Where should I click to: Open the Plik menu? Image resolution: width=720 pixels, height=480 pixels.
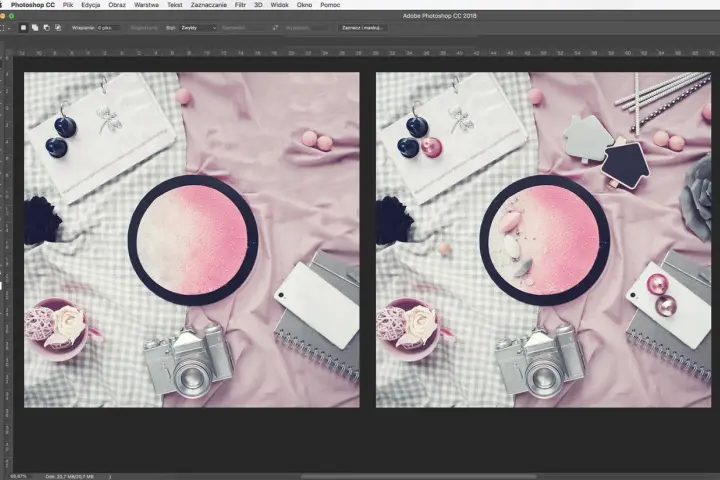pyautogui.click(x=68, y=5)
